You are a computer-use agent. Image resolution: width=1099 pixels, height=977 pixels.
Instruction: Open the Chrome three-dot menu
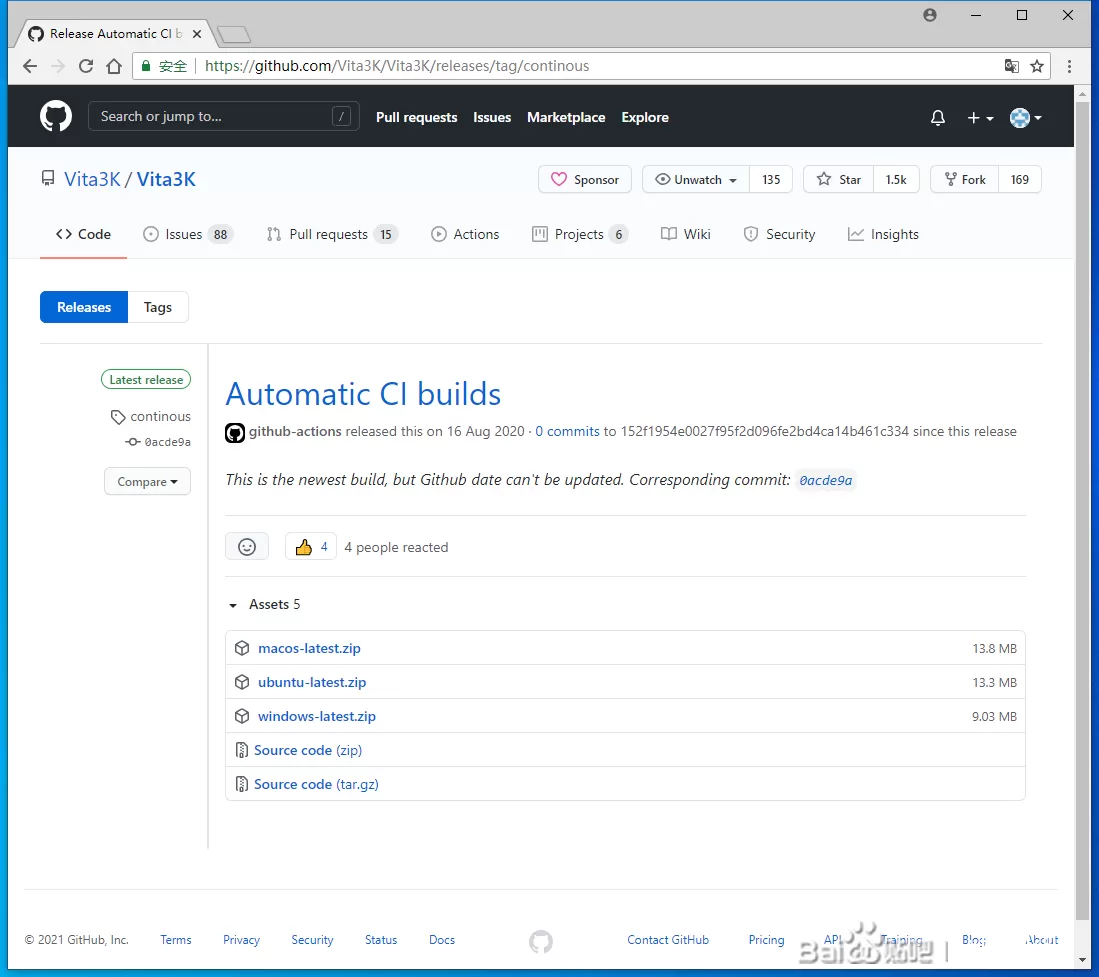pyautogui.click(x=1069, y=66)
